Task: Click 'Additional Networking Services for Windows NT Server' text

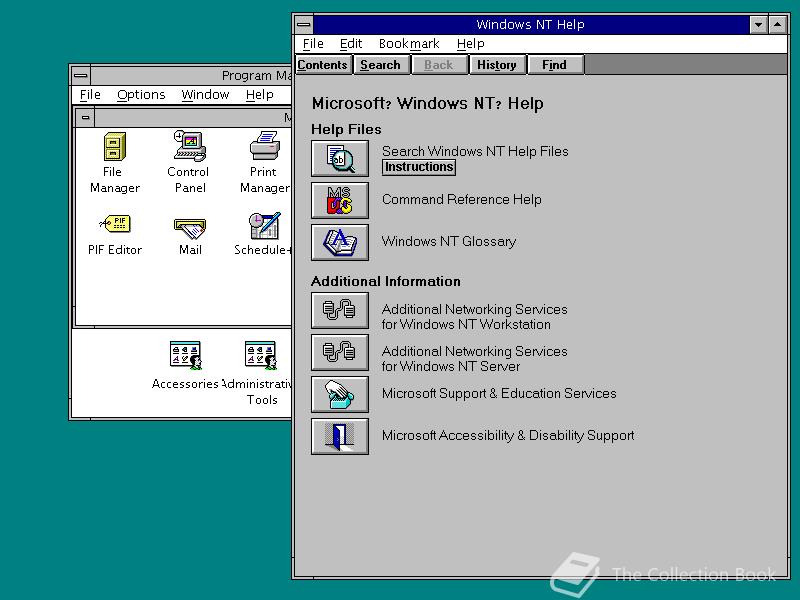Action: coord(474,359)
